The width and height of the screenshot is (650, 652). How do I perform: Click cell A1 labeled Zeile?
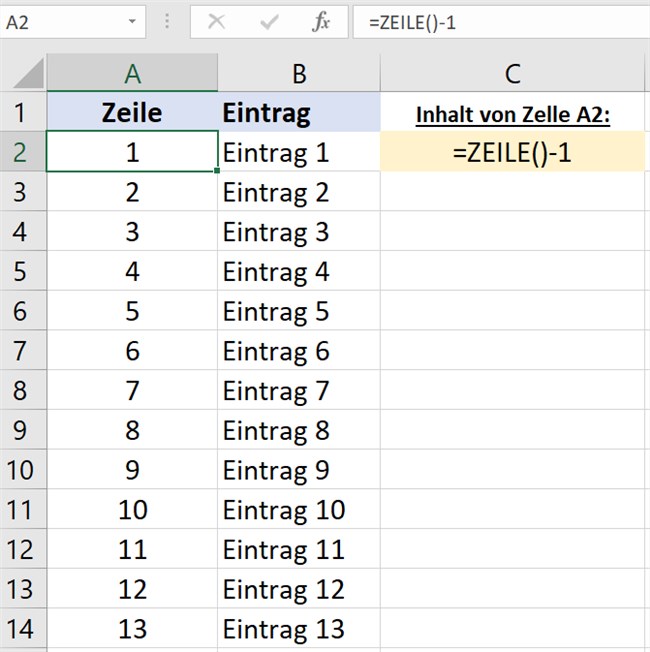pos(132,113)
